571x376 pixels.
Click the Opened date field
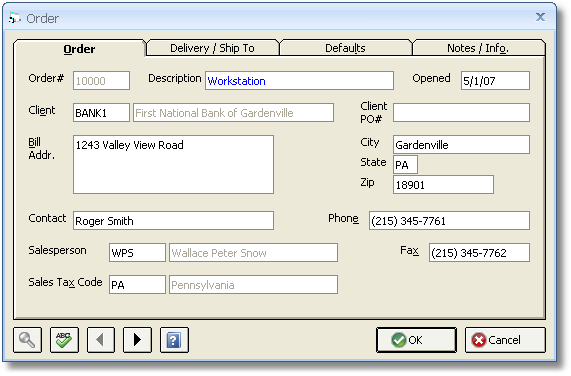tap(495, 80)
